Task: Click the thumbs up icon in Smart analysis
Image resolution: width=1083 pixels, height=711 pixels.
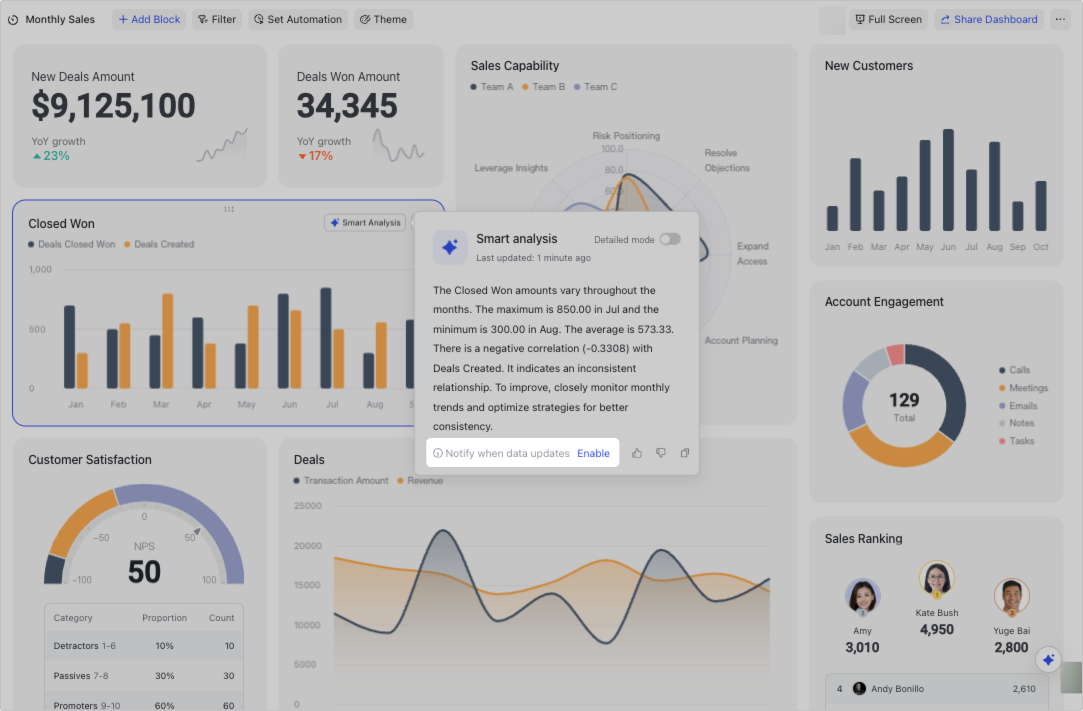Action: point(637,453)
